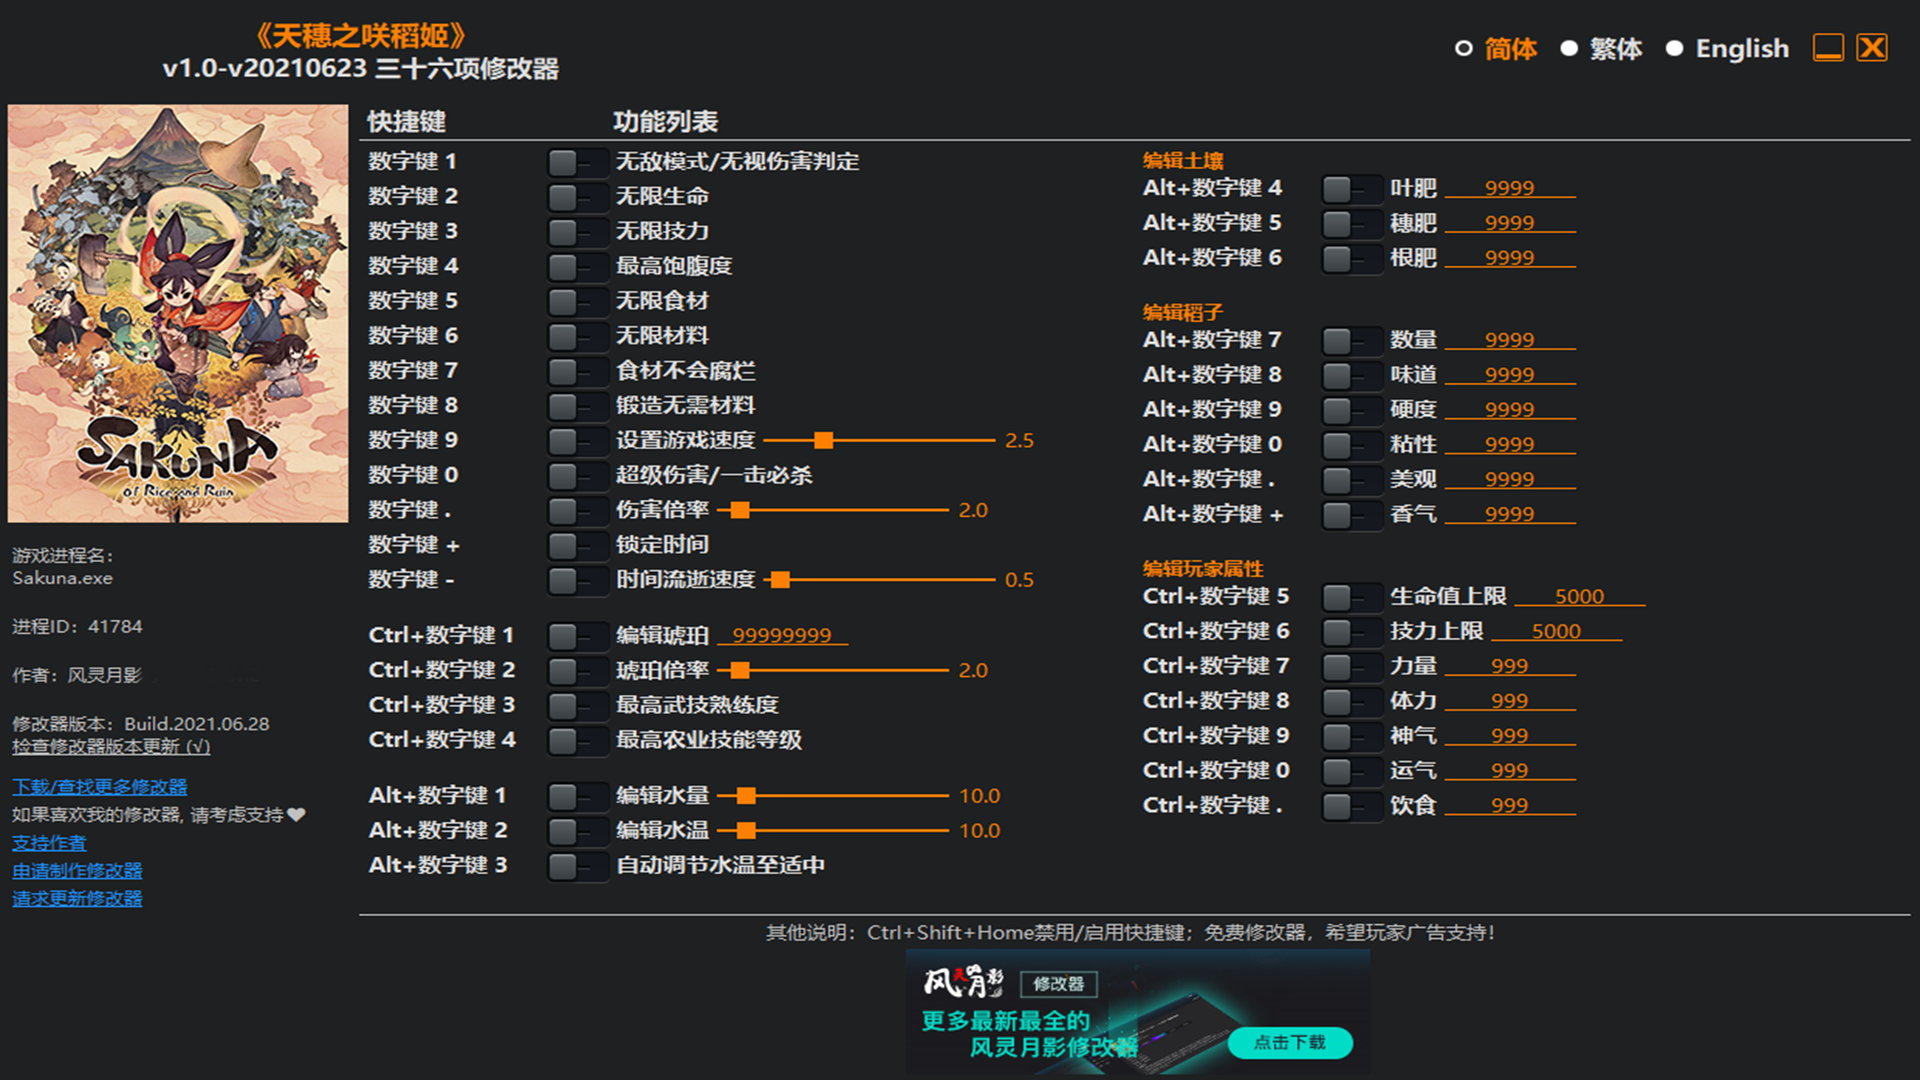Click the Sakuna game cover image
The height and width of the screenshot is (1080, 1920).
coord(178,313)
